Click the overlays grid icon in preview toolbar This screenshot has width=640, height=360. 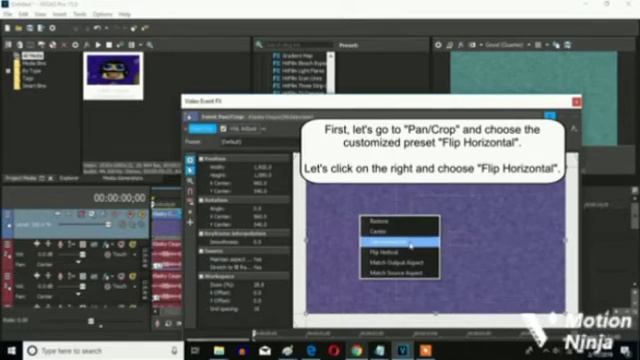point(538,45)
